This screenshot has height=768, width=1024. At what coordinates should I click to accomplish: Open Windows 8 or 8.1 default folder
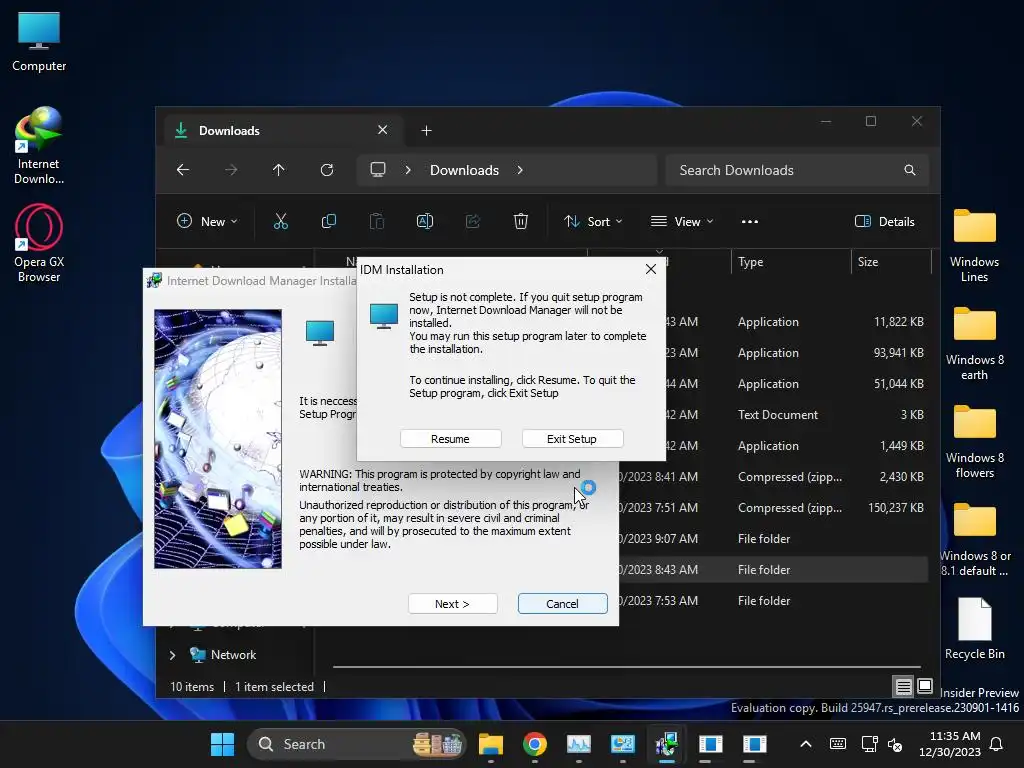tap(974, 539)
